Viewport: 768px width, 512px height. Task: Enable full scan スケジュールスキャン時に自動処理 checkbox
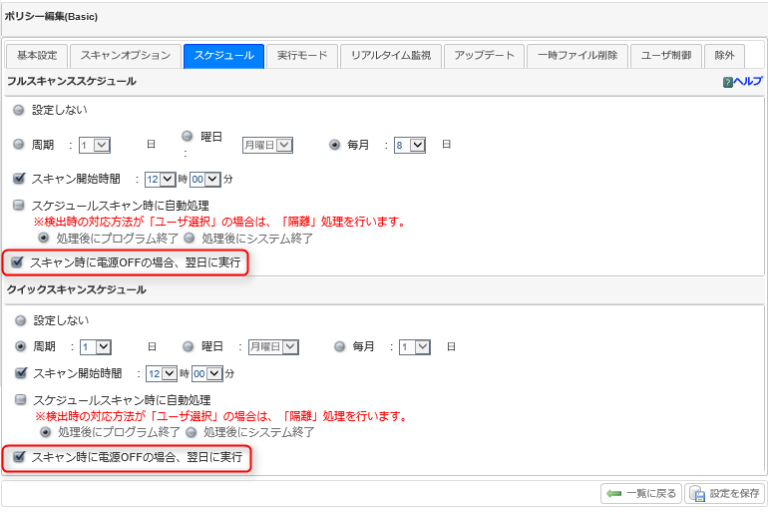19,205
